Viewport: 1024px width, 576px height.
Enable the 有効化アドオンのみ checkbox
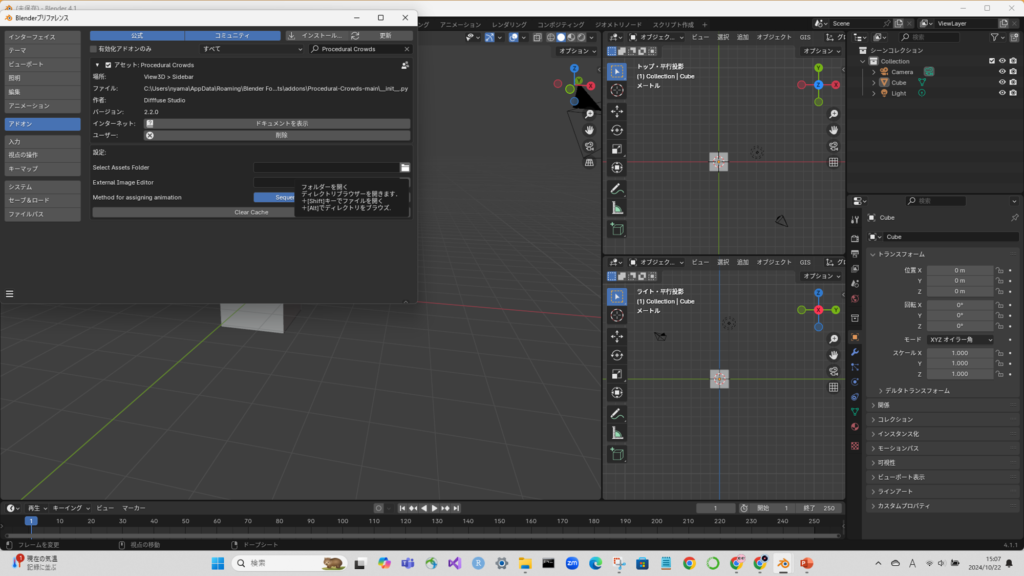[x=94, y=48]
